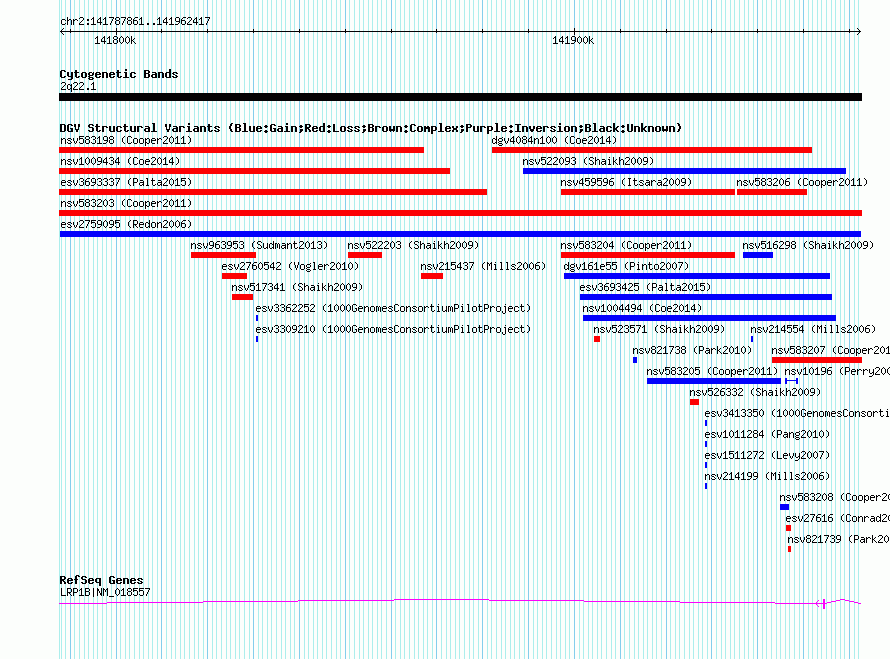
Task: Click the nsv583207 Cooper variant label
Action: pos(830,350)
